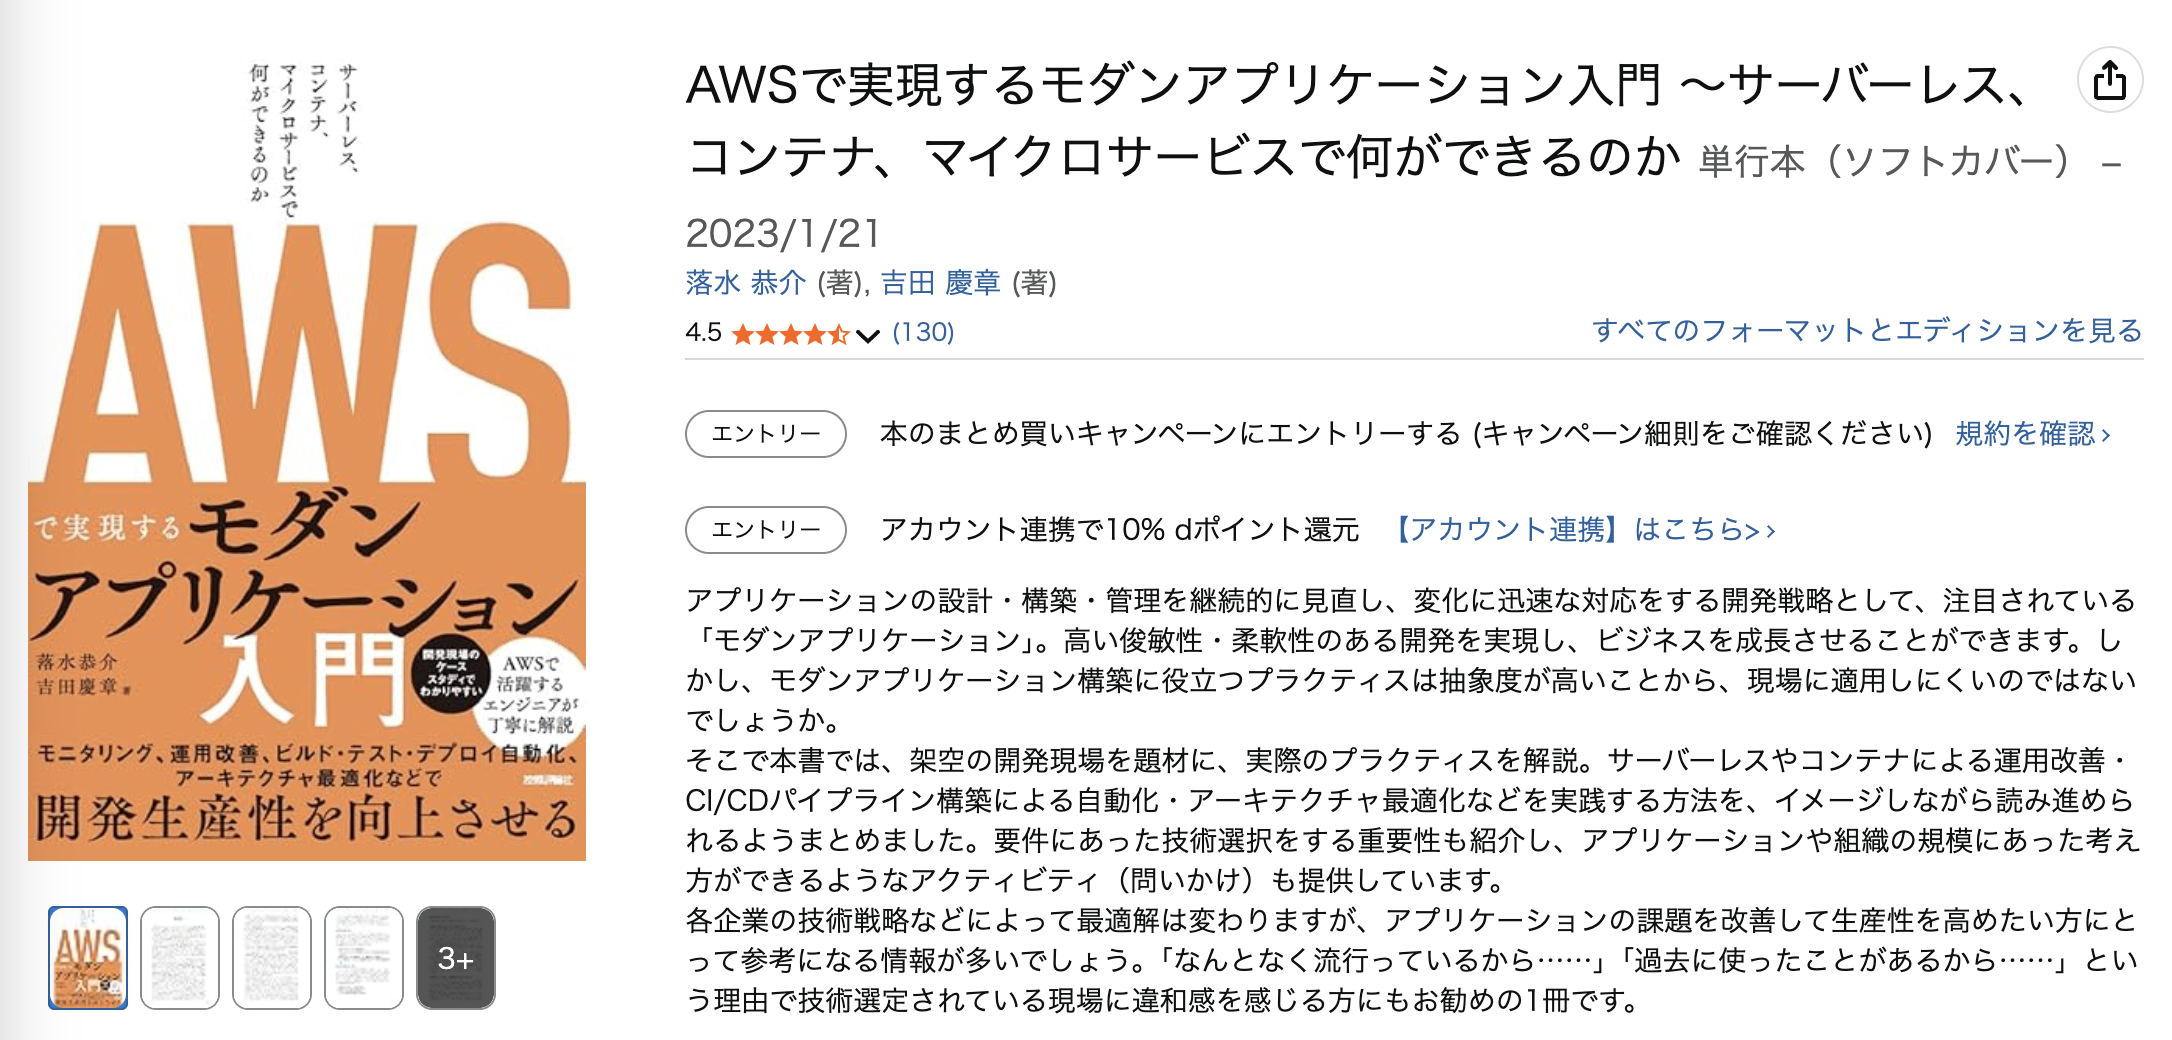Open the (130) customer reviews link

click(923, 332)
